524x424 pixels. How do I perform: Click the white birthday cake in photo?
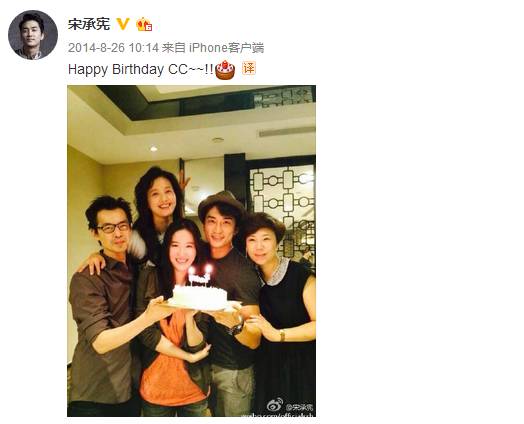(x=200, y=297)
